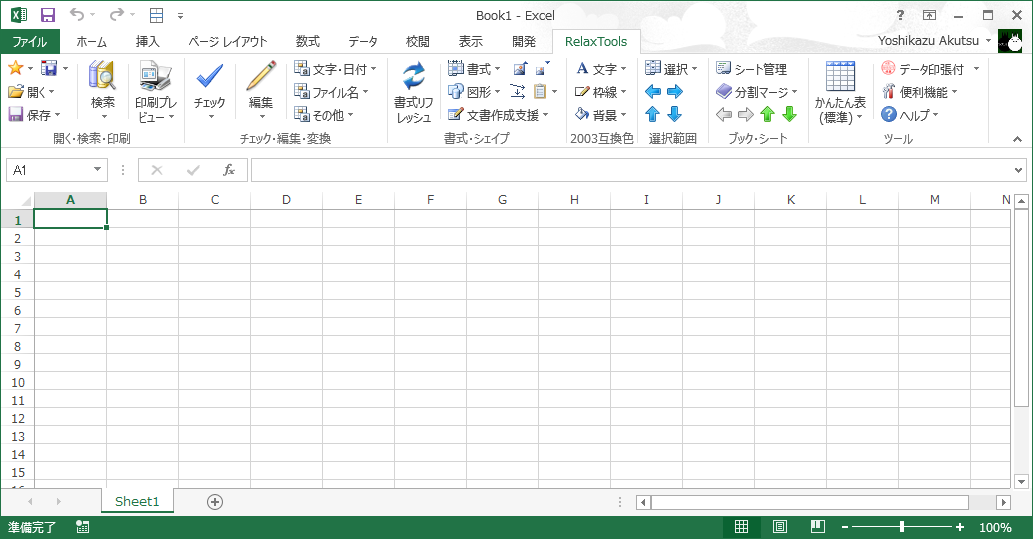Image resolution: width=1033 pixels, height=539 pixels.
Task: Click the gray right arrow in ブック・シート
Action: point(746,115)
